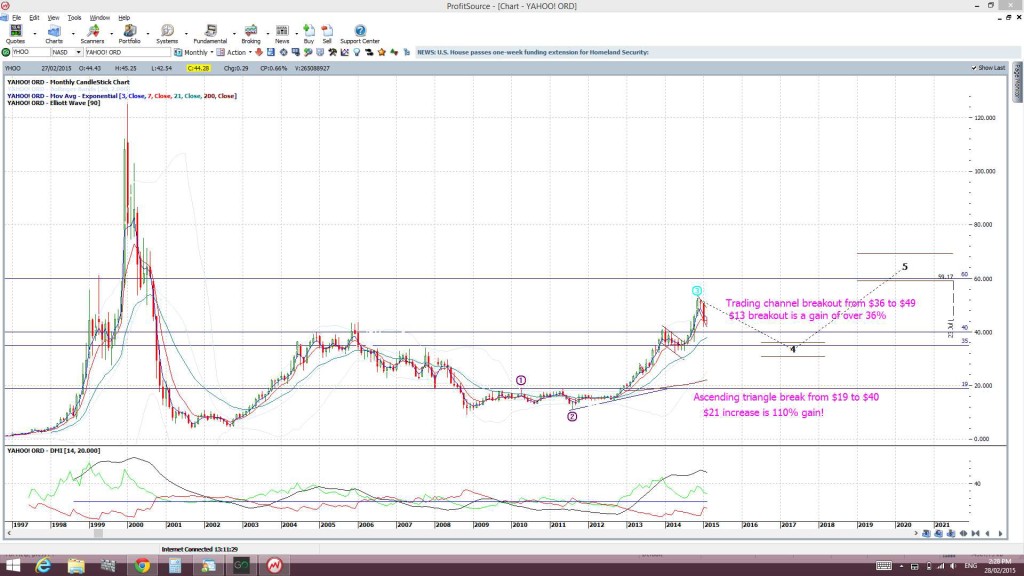The image size is (1024, 576).
Task: Click the YAHOO! ORD name field
Action: (x=127, y=52)
